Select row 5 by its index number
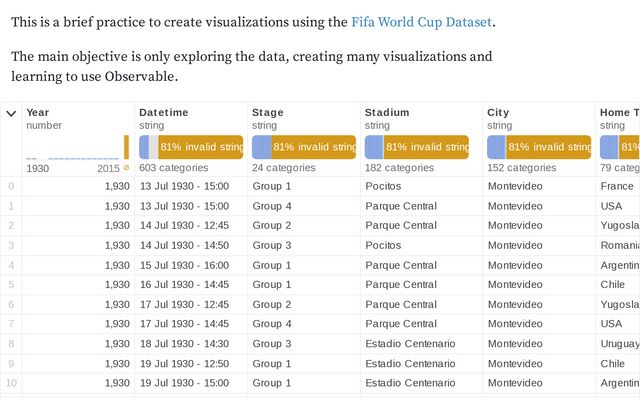 coord(11,284)
